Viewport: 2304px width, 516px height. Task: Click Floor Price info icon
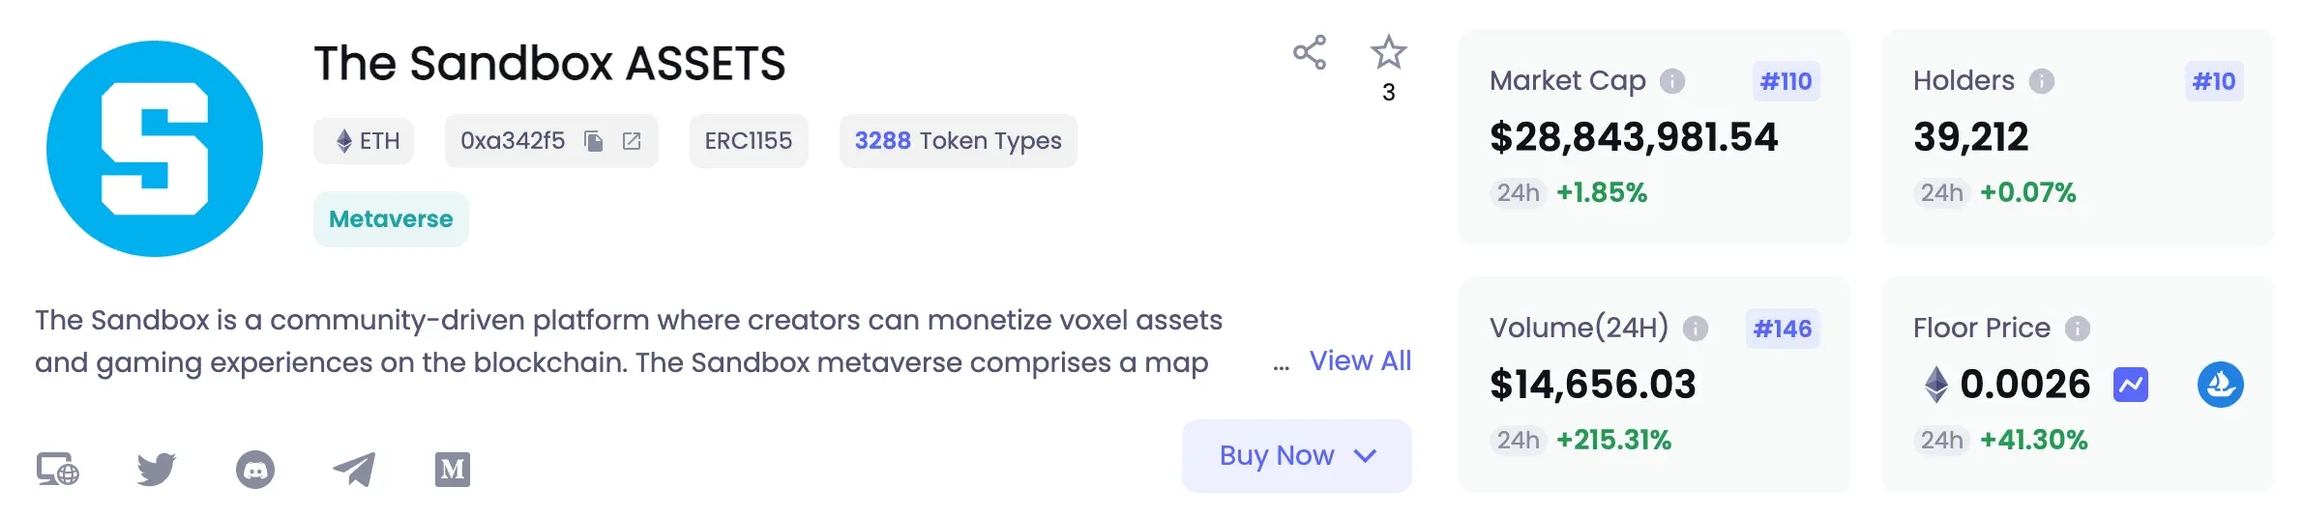coord(2077,328)
